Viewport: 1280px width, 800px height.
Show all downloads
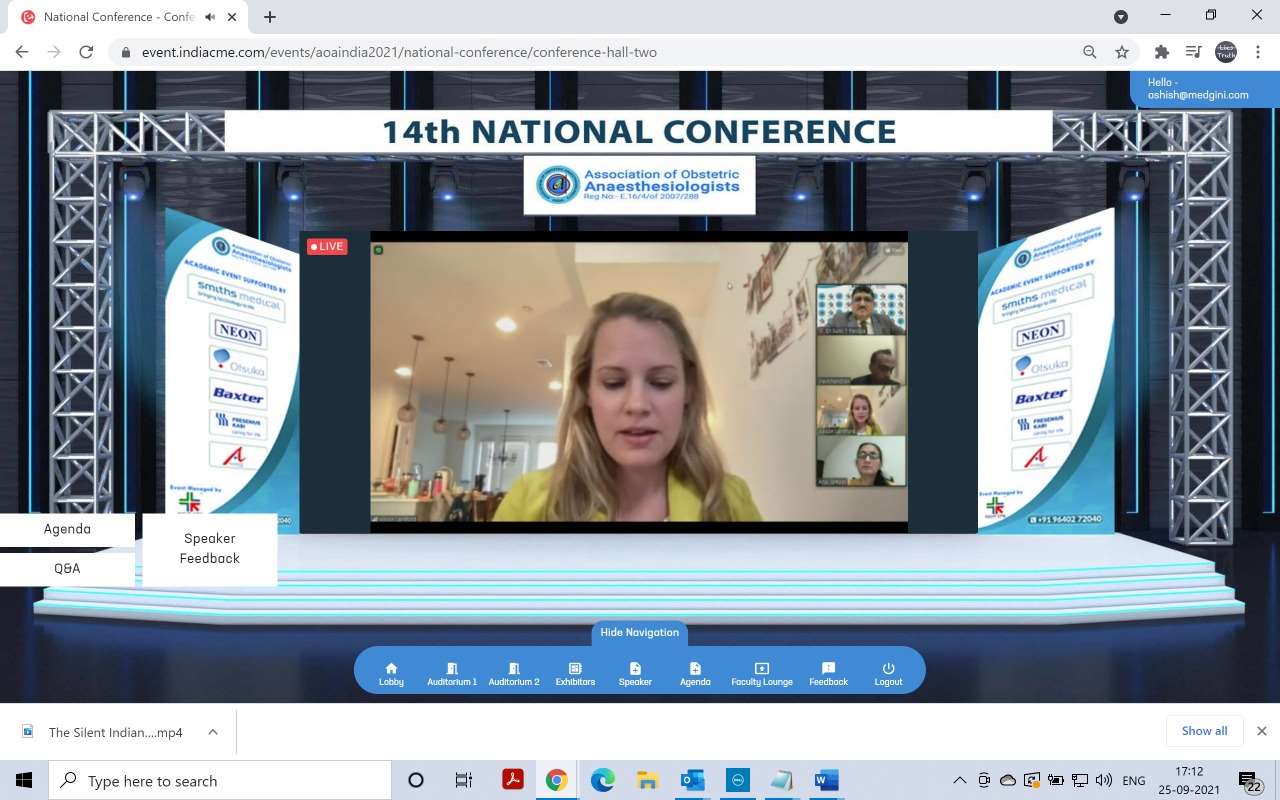(x=1204, y=731)
